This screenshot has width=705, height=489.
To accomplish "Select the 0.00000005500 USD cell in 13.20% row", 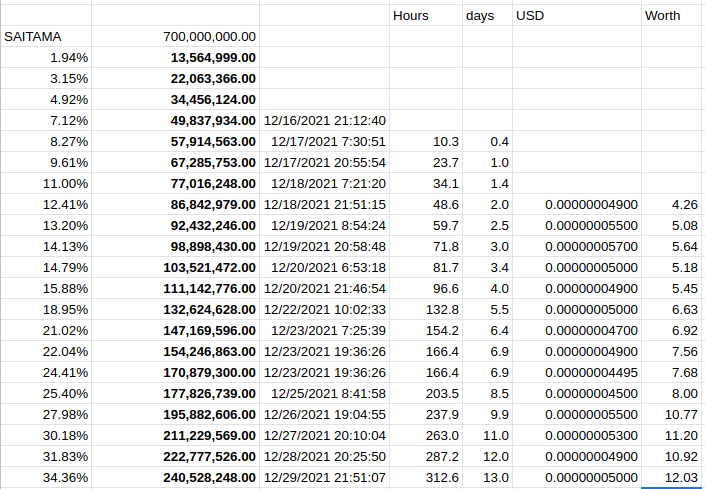I will (x=577, y=225).
